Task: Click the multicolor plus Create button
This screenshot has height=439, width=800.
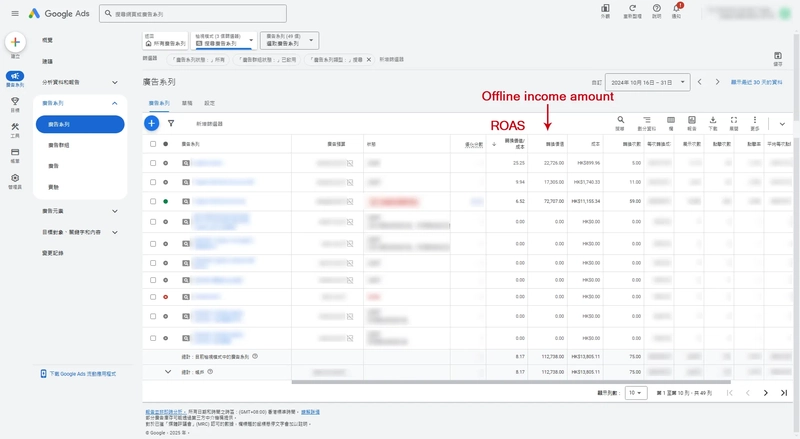Action: click(15, 42)
